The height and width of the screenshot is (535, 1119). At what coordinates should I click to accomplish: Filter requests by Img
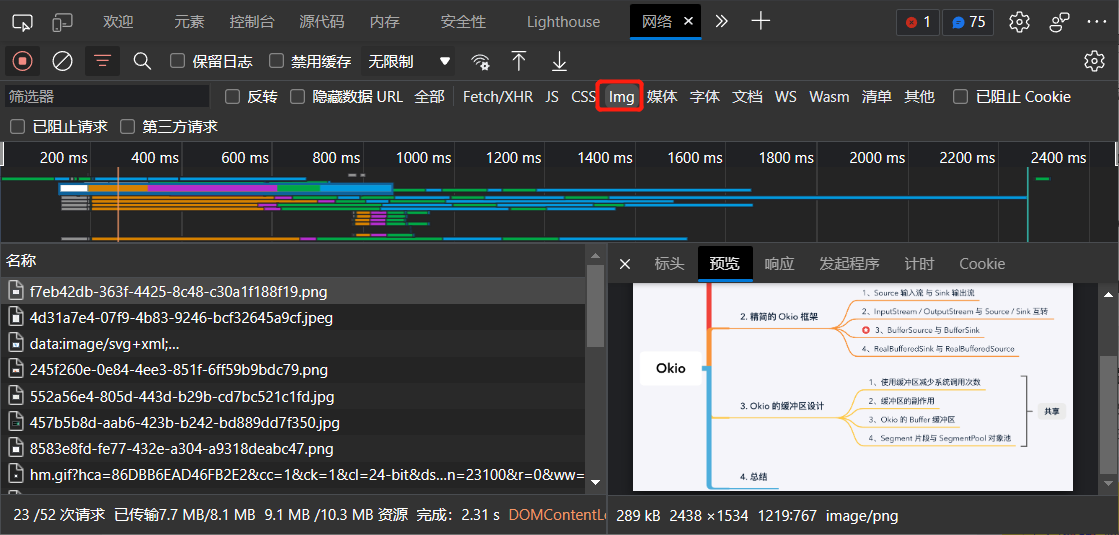[622, 96]
